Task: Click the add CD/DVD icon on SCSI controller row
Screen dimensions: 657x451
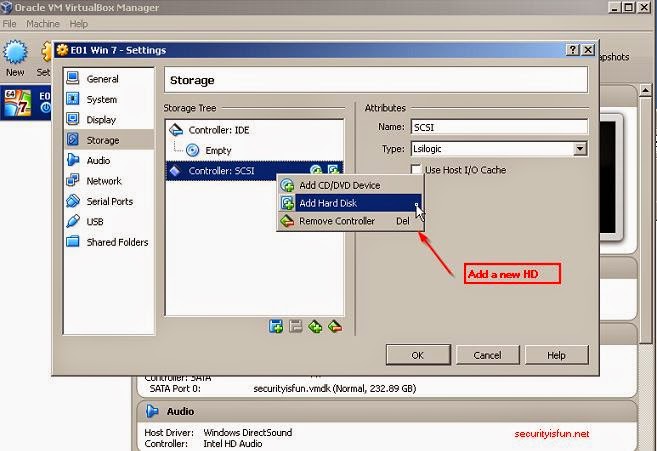Action: 316,169
